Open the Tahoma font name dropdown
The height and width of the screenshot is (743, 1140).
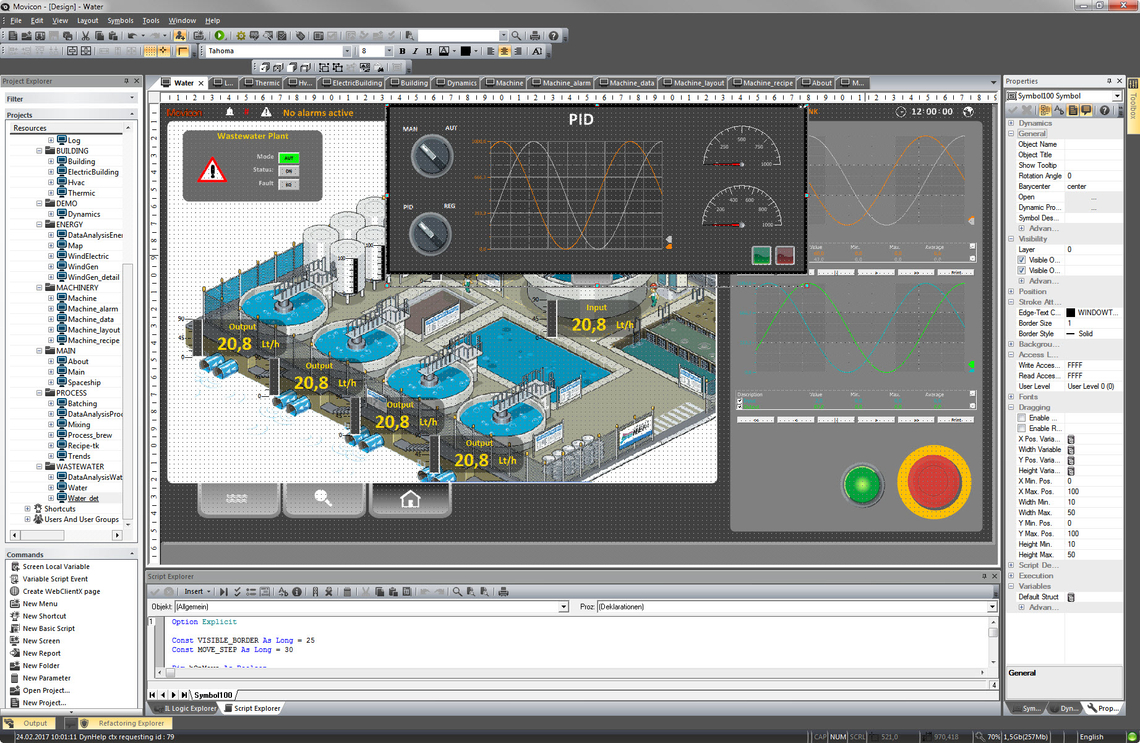click(x=347, y=51)
